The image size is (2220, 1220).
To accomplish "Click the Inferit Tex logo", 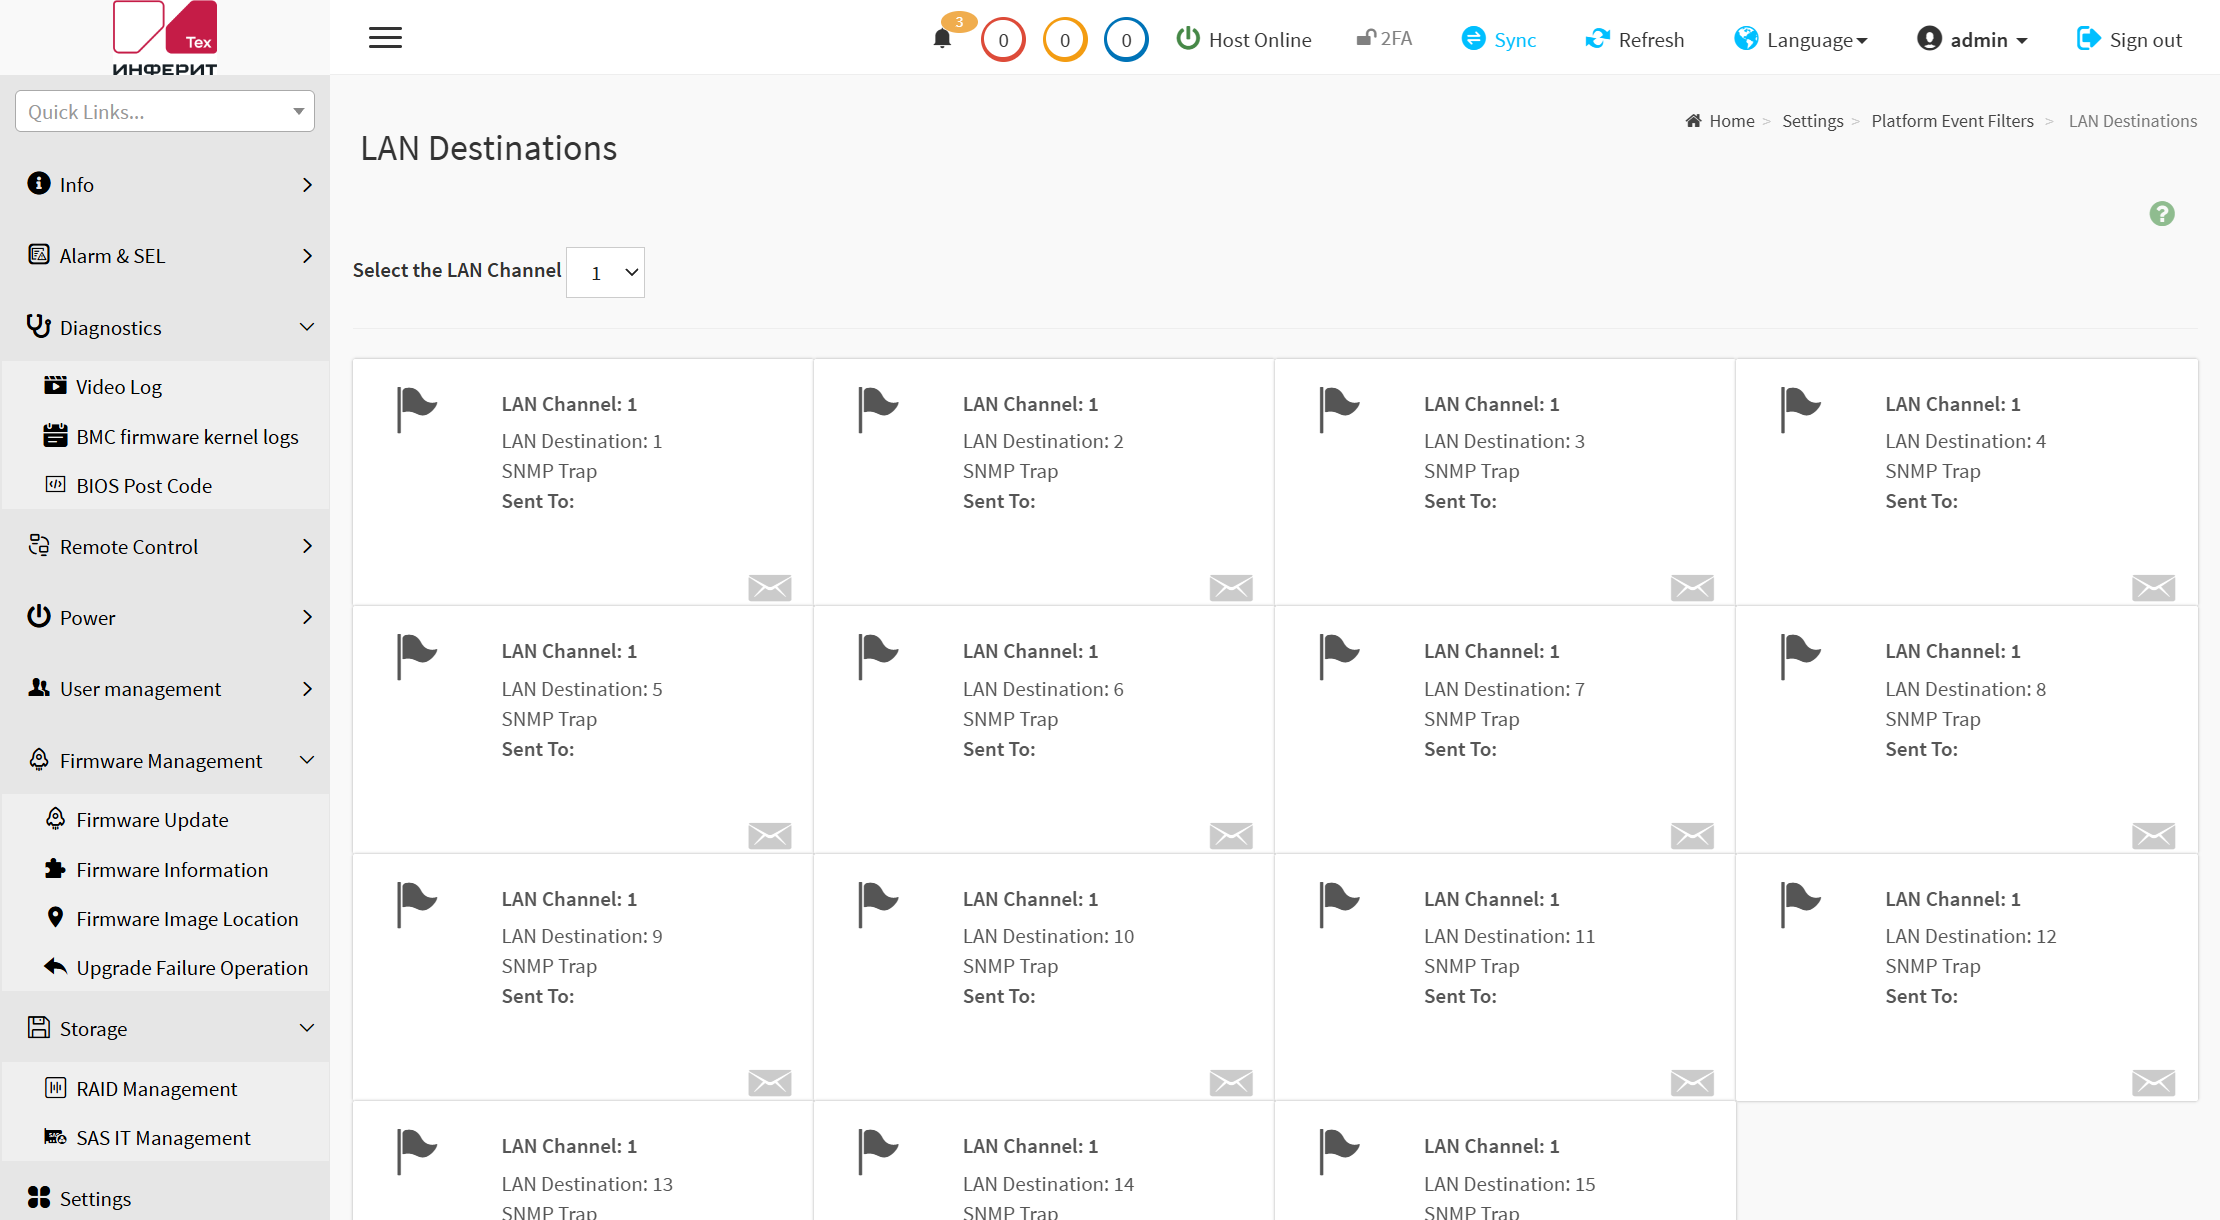I will tap(165, 39).
